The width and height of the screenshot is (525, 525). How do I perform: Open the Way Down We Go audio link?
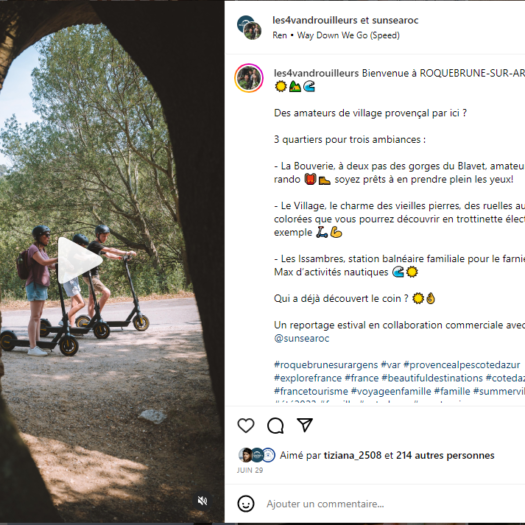coord(348,35)
